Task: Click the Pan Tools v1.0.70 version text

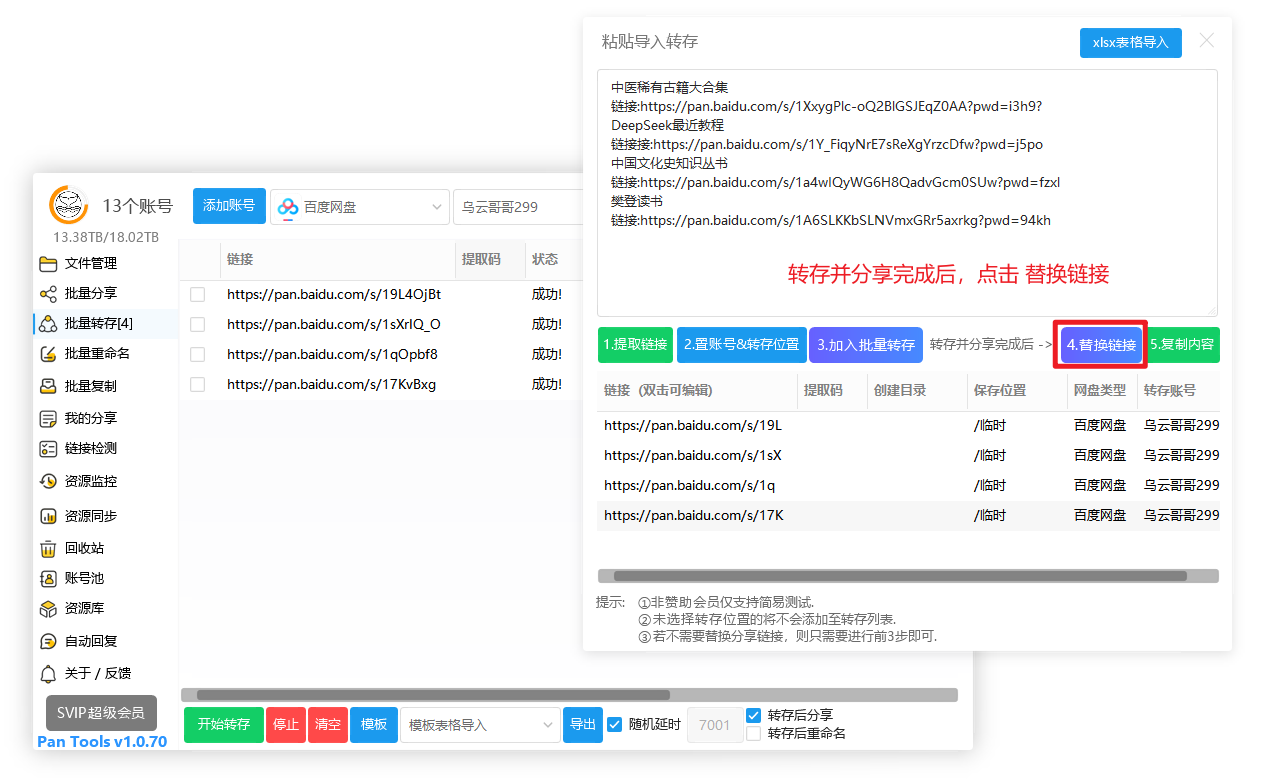Action: (x=102, y=742)
